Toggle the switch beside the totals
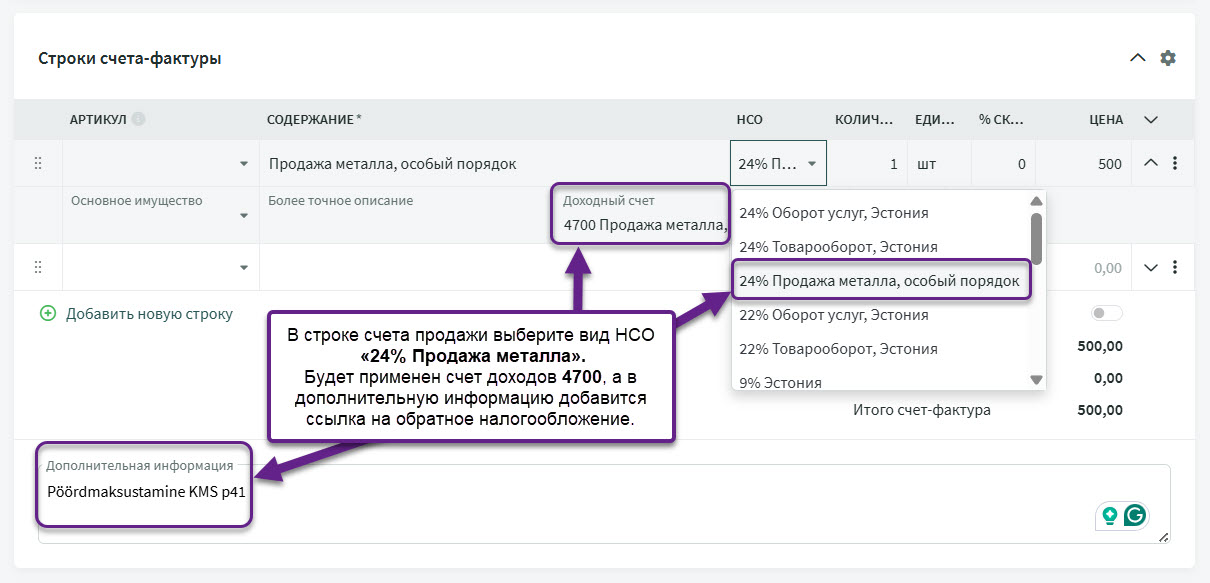Viewport: 1210px width, 583px height. pyautogui.click(x=1106, y=314)
